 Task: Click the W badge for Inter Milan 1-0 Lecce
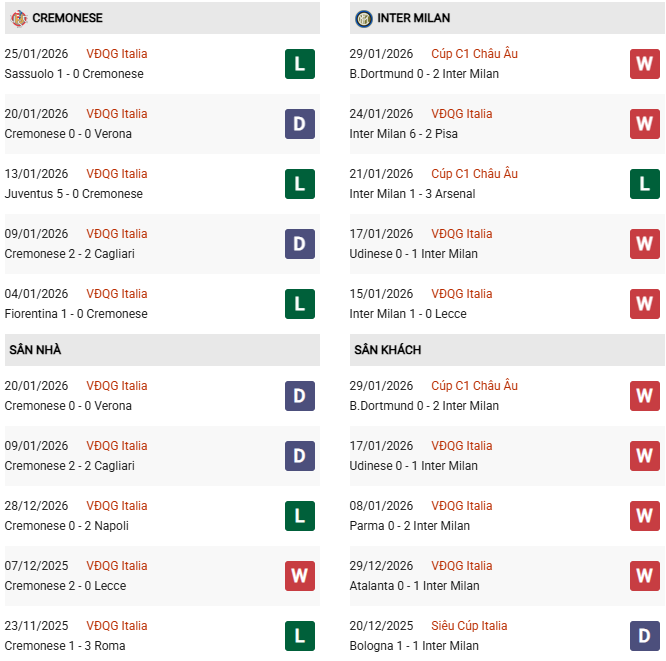coord(645,304)
